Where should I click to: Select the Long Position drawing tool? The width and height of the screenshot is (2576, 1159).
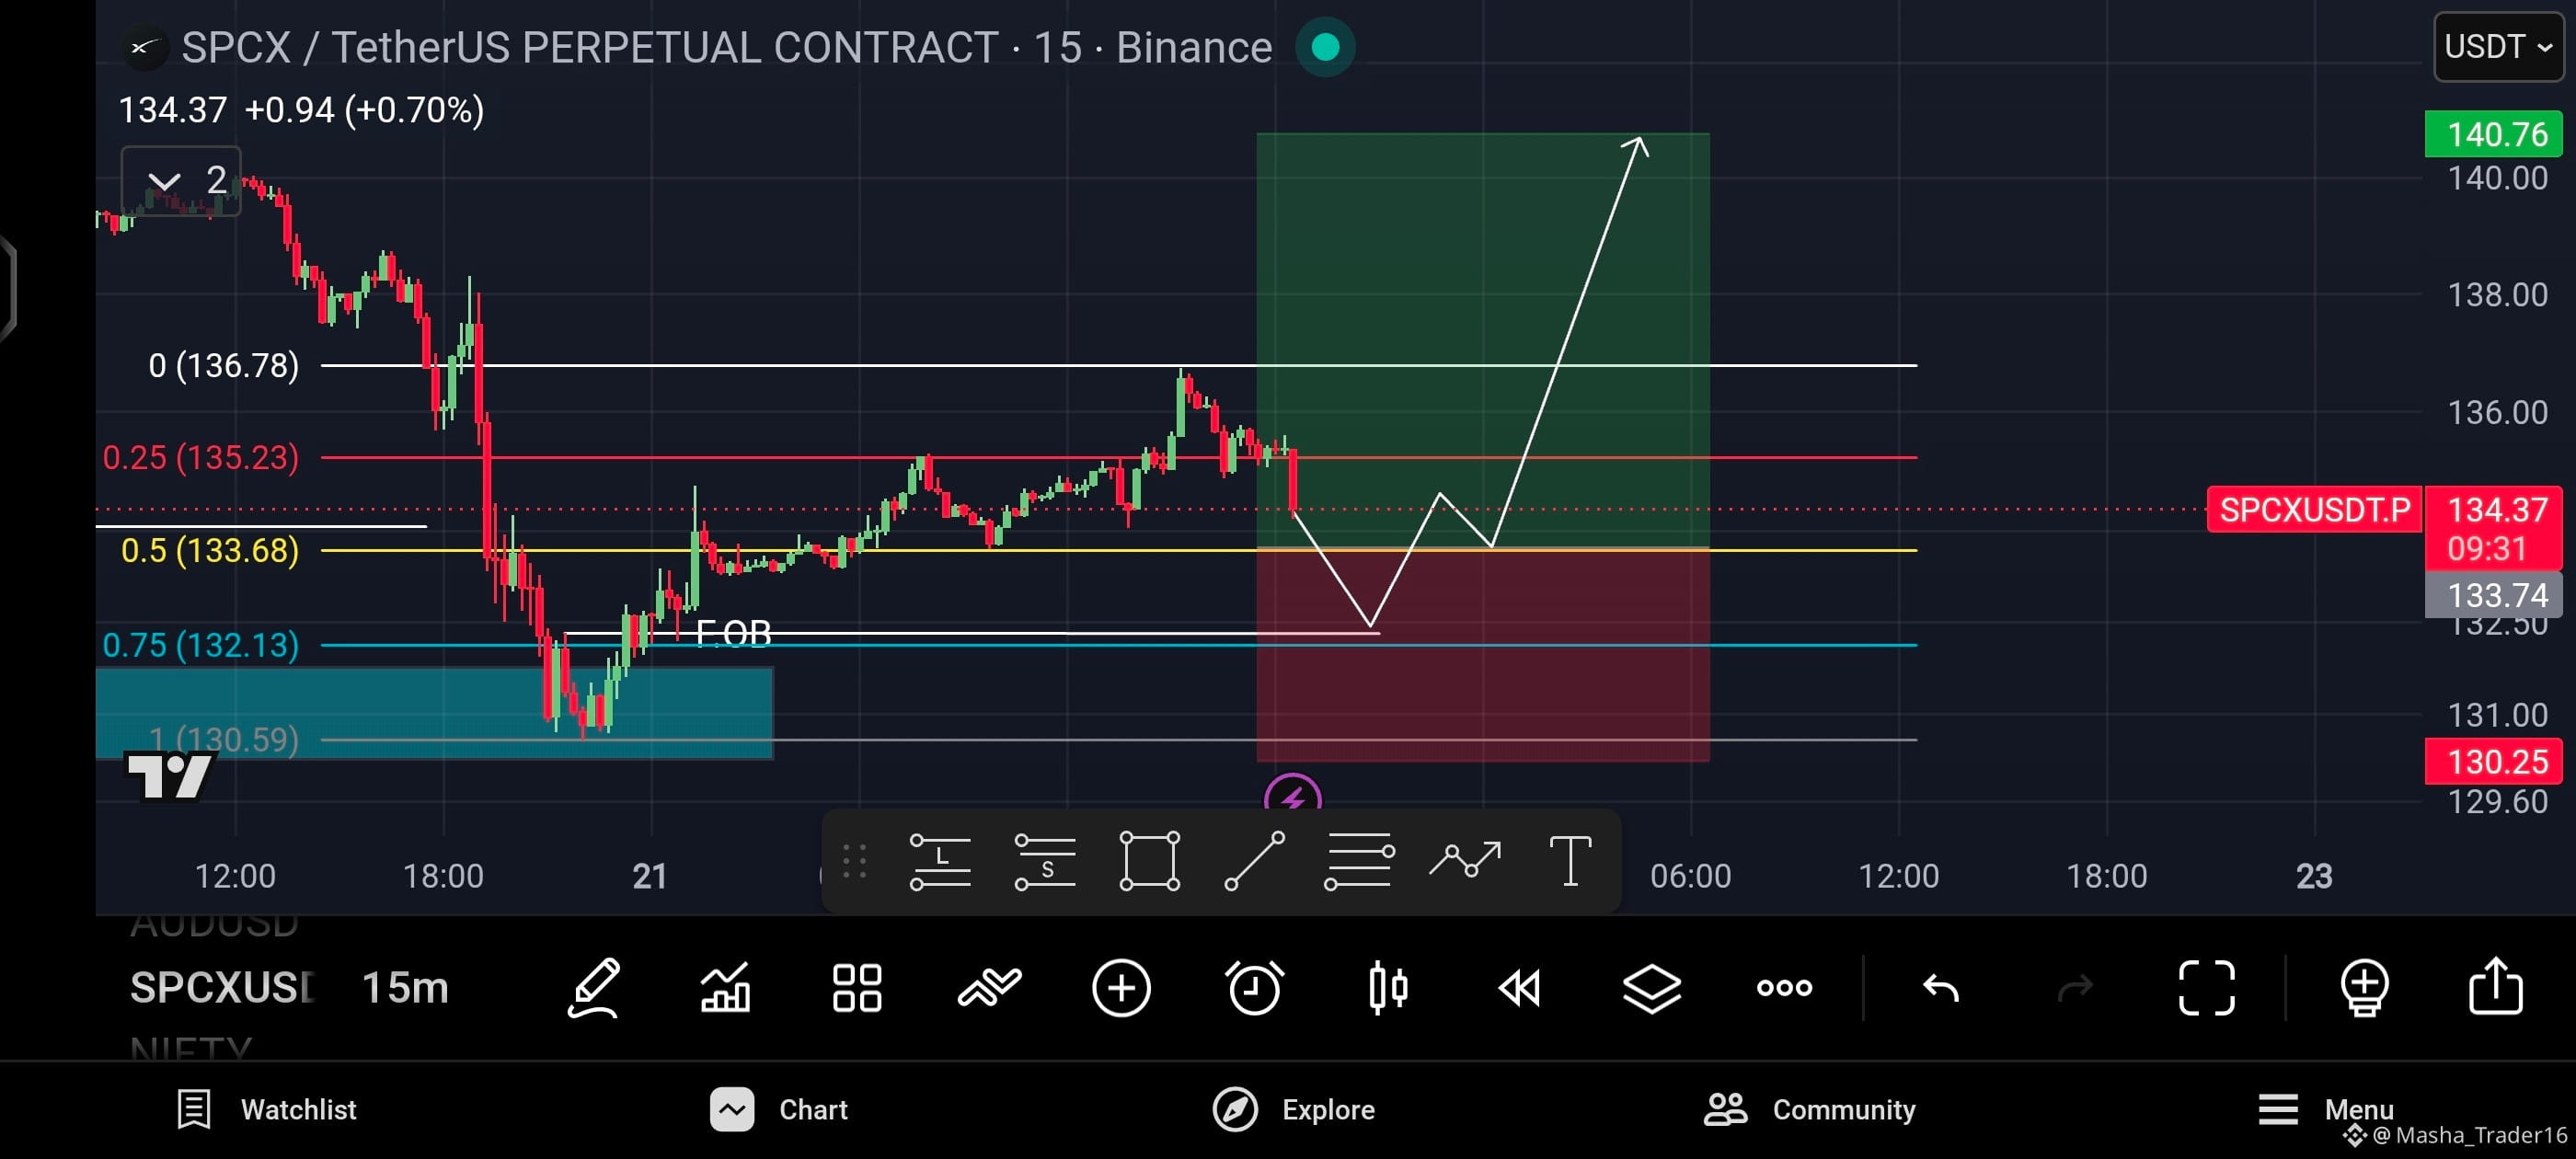click(x=940, y=861)
